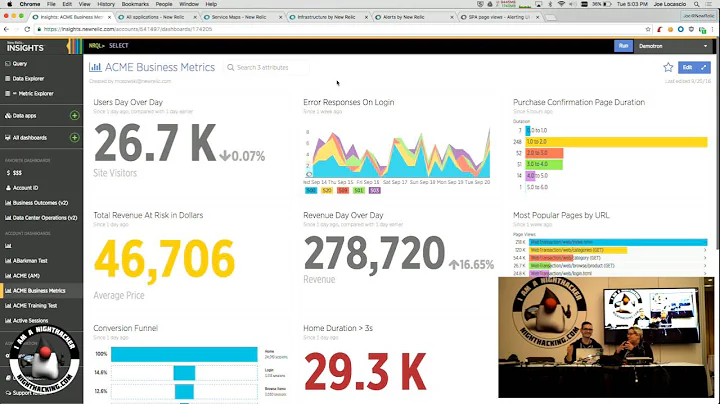Click the Bluetooth icon in menu bar
This screenshot has width=720, height=404.
click(x=550, y=4)
